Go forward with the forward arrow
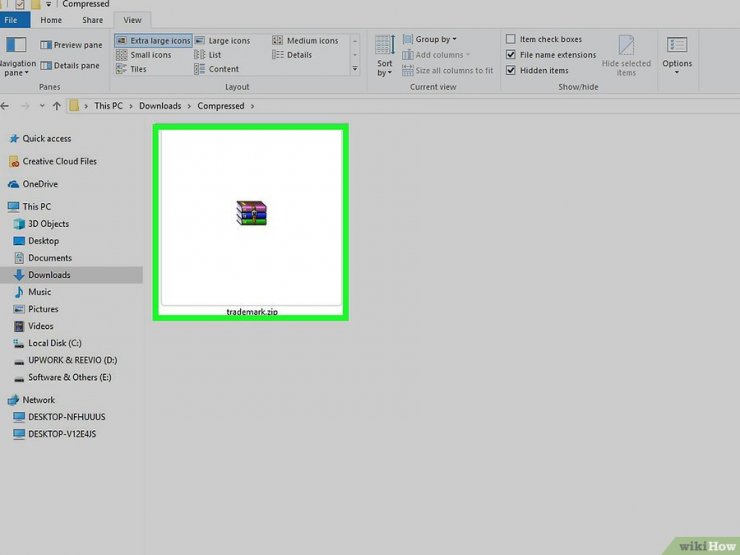 [25, 106]
